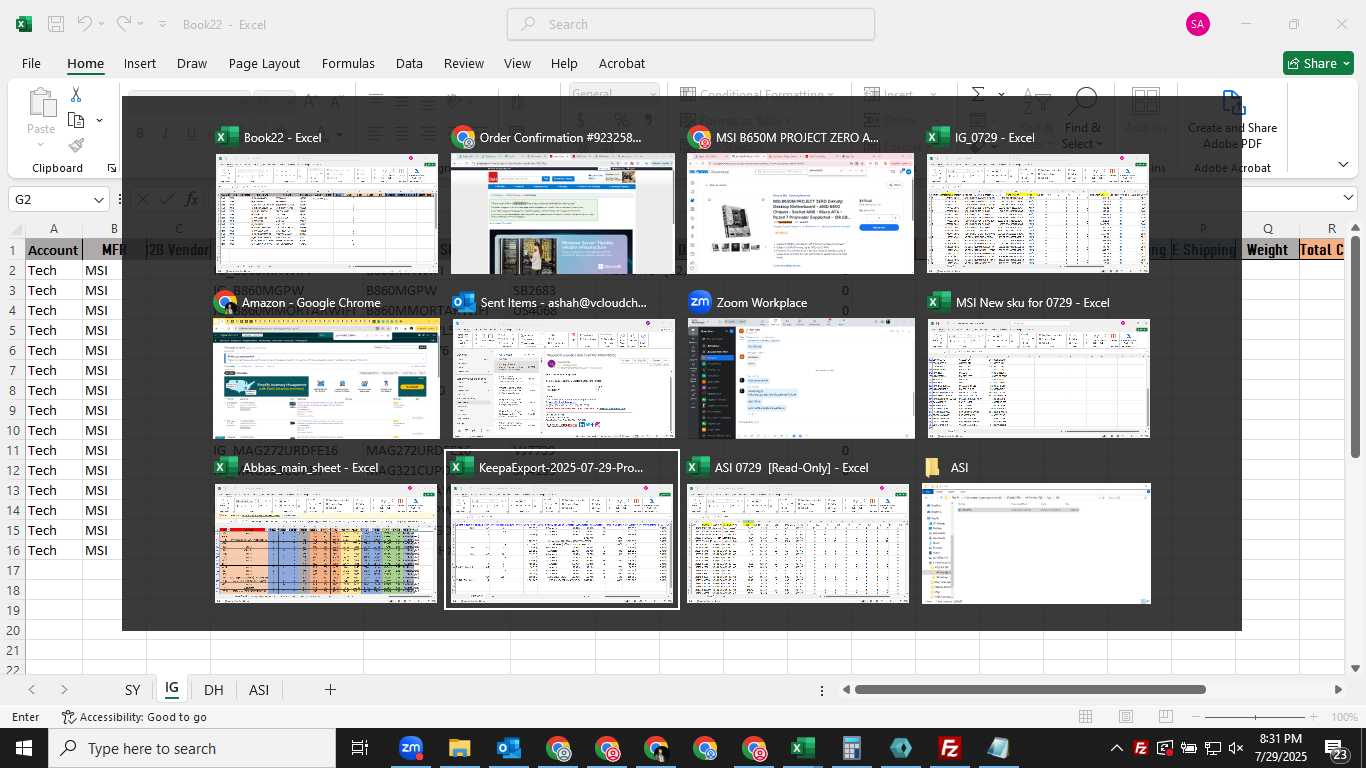Collapse the ribbon with the chevron
Image resolution: width=1366 pixels, height=768 pixels.
tap(1343, 165)
